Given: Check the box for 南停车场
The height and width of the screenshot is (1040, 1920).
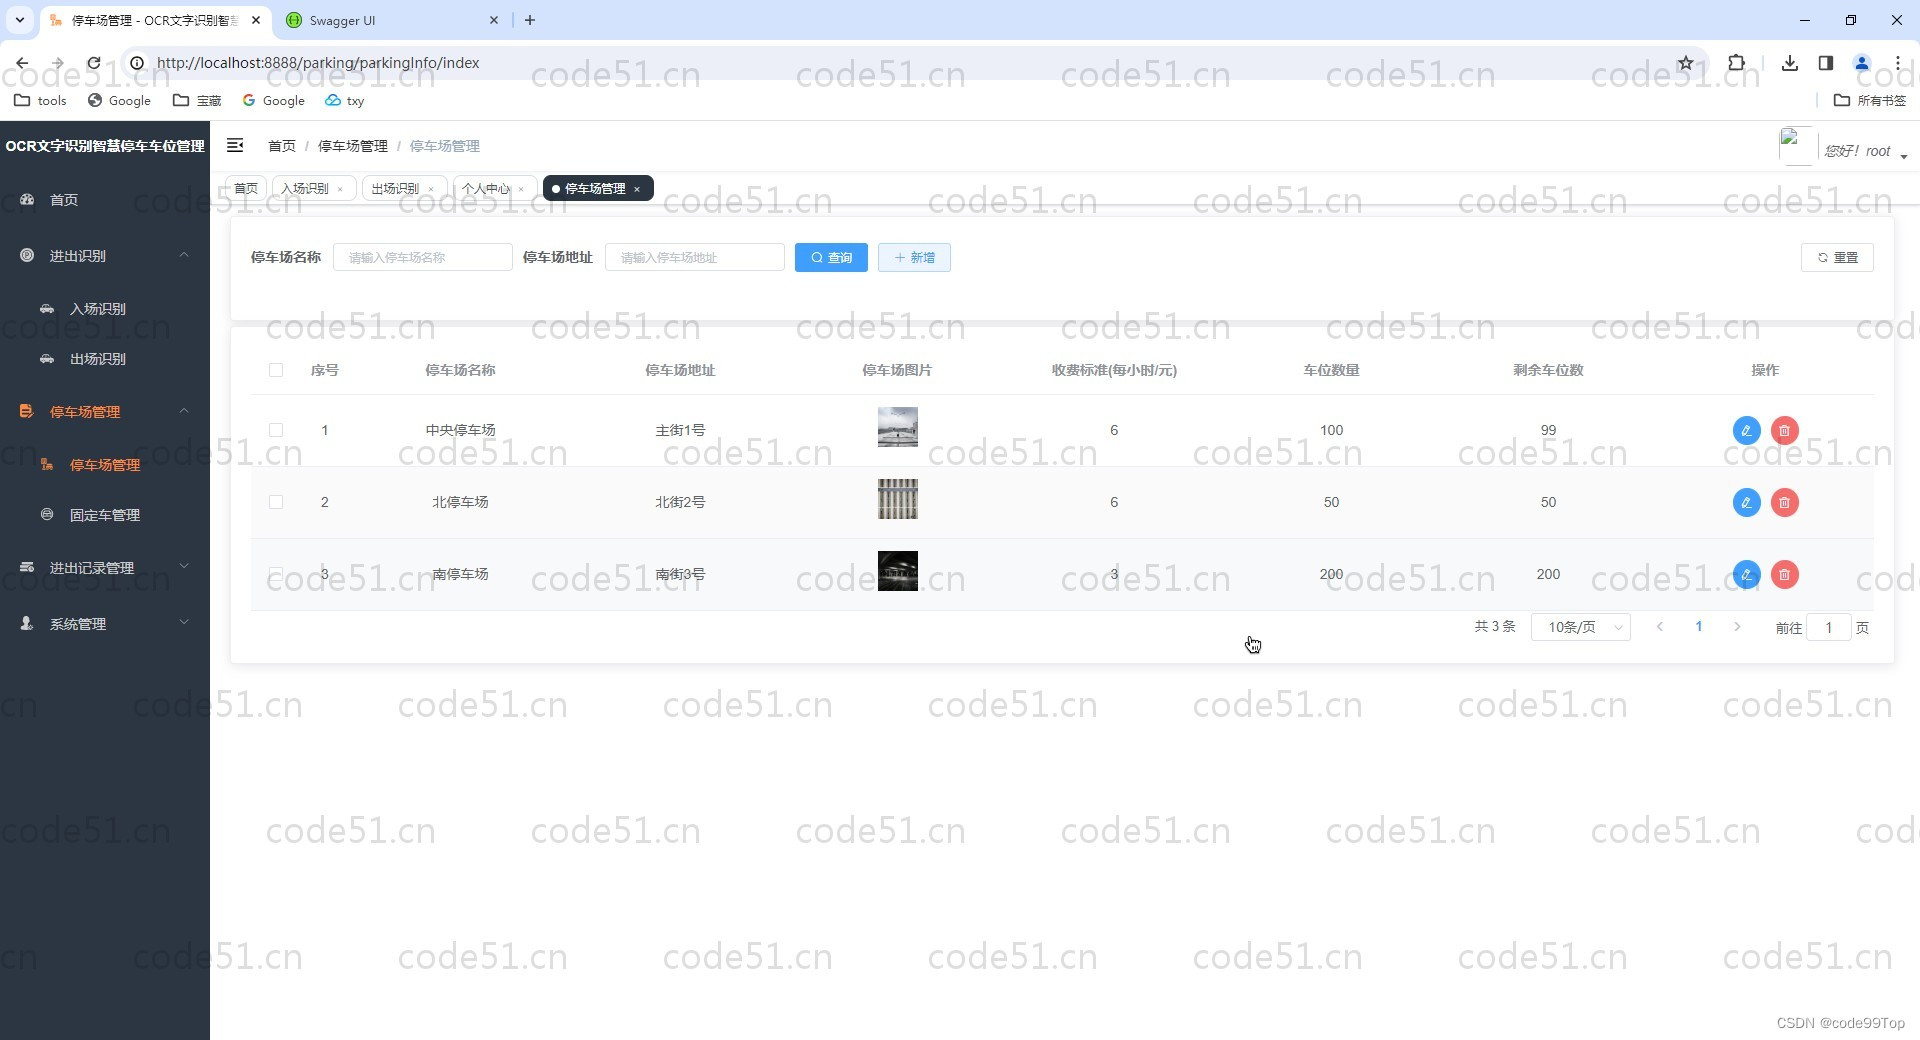Looking at the screenshot, I should 276,574.
